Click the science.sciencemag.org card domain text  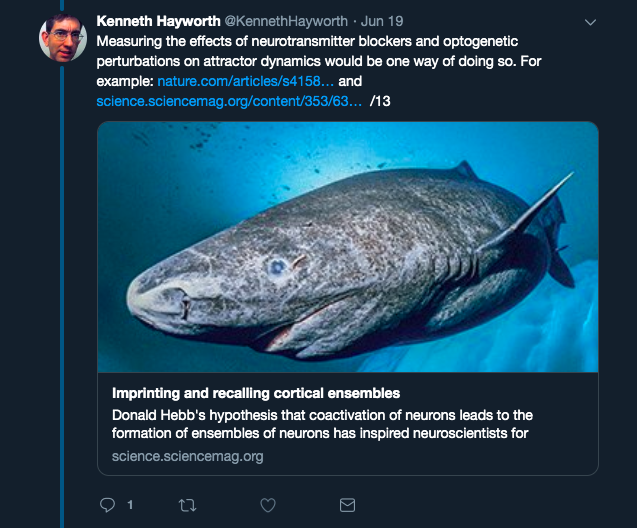pyautogui.click(x=188, y=456)
